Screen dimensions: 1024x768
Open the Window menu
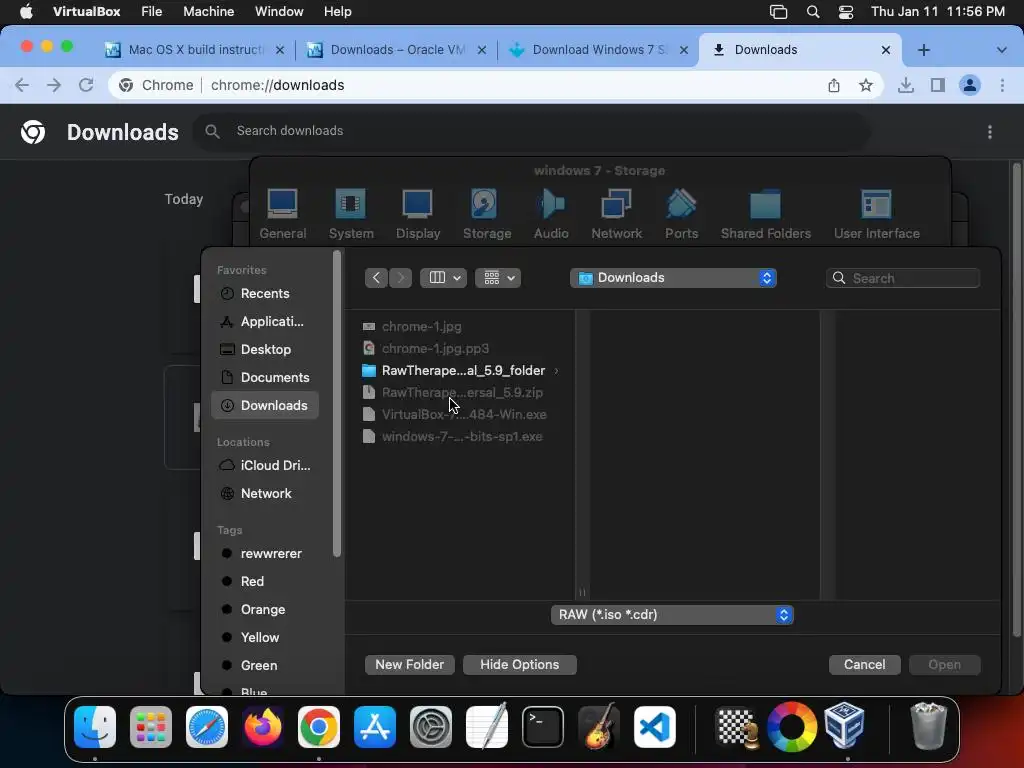pyautogui.click(x=279, y=12)
